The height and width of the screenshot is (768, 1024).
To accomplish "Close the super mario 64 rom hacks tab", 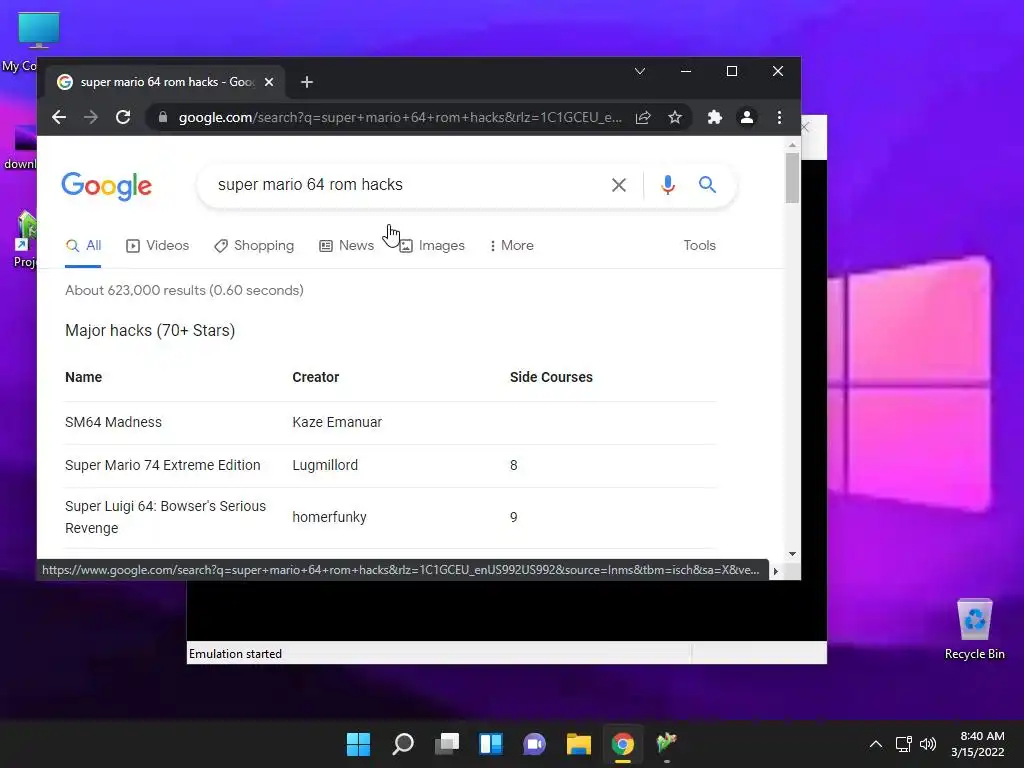I will click(269, 82).
